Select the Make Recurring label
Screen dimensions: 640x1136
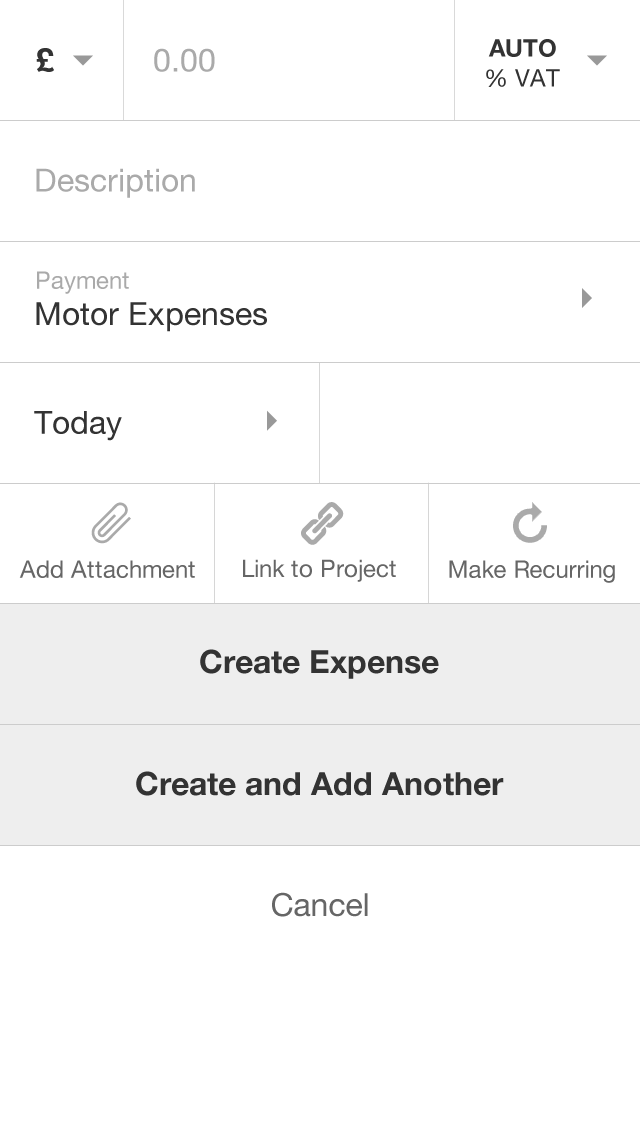tap(531, 570)
